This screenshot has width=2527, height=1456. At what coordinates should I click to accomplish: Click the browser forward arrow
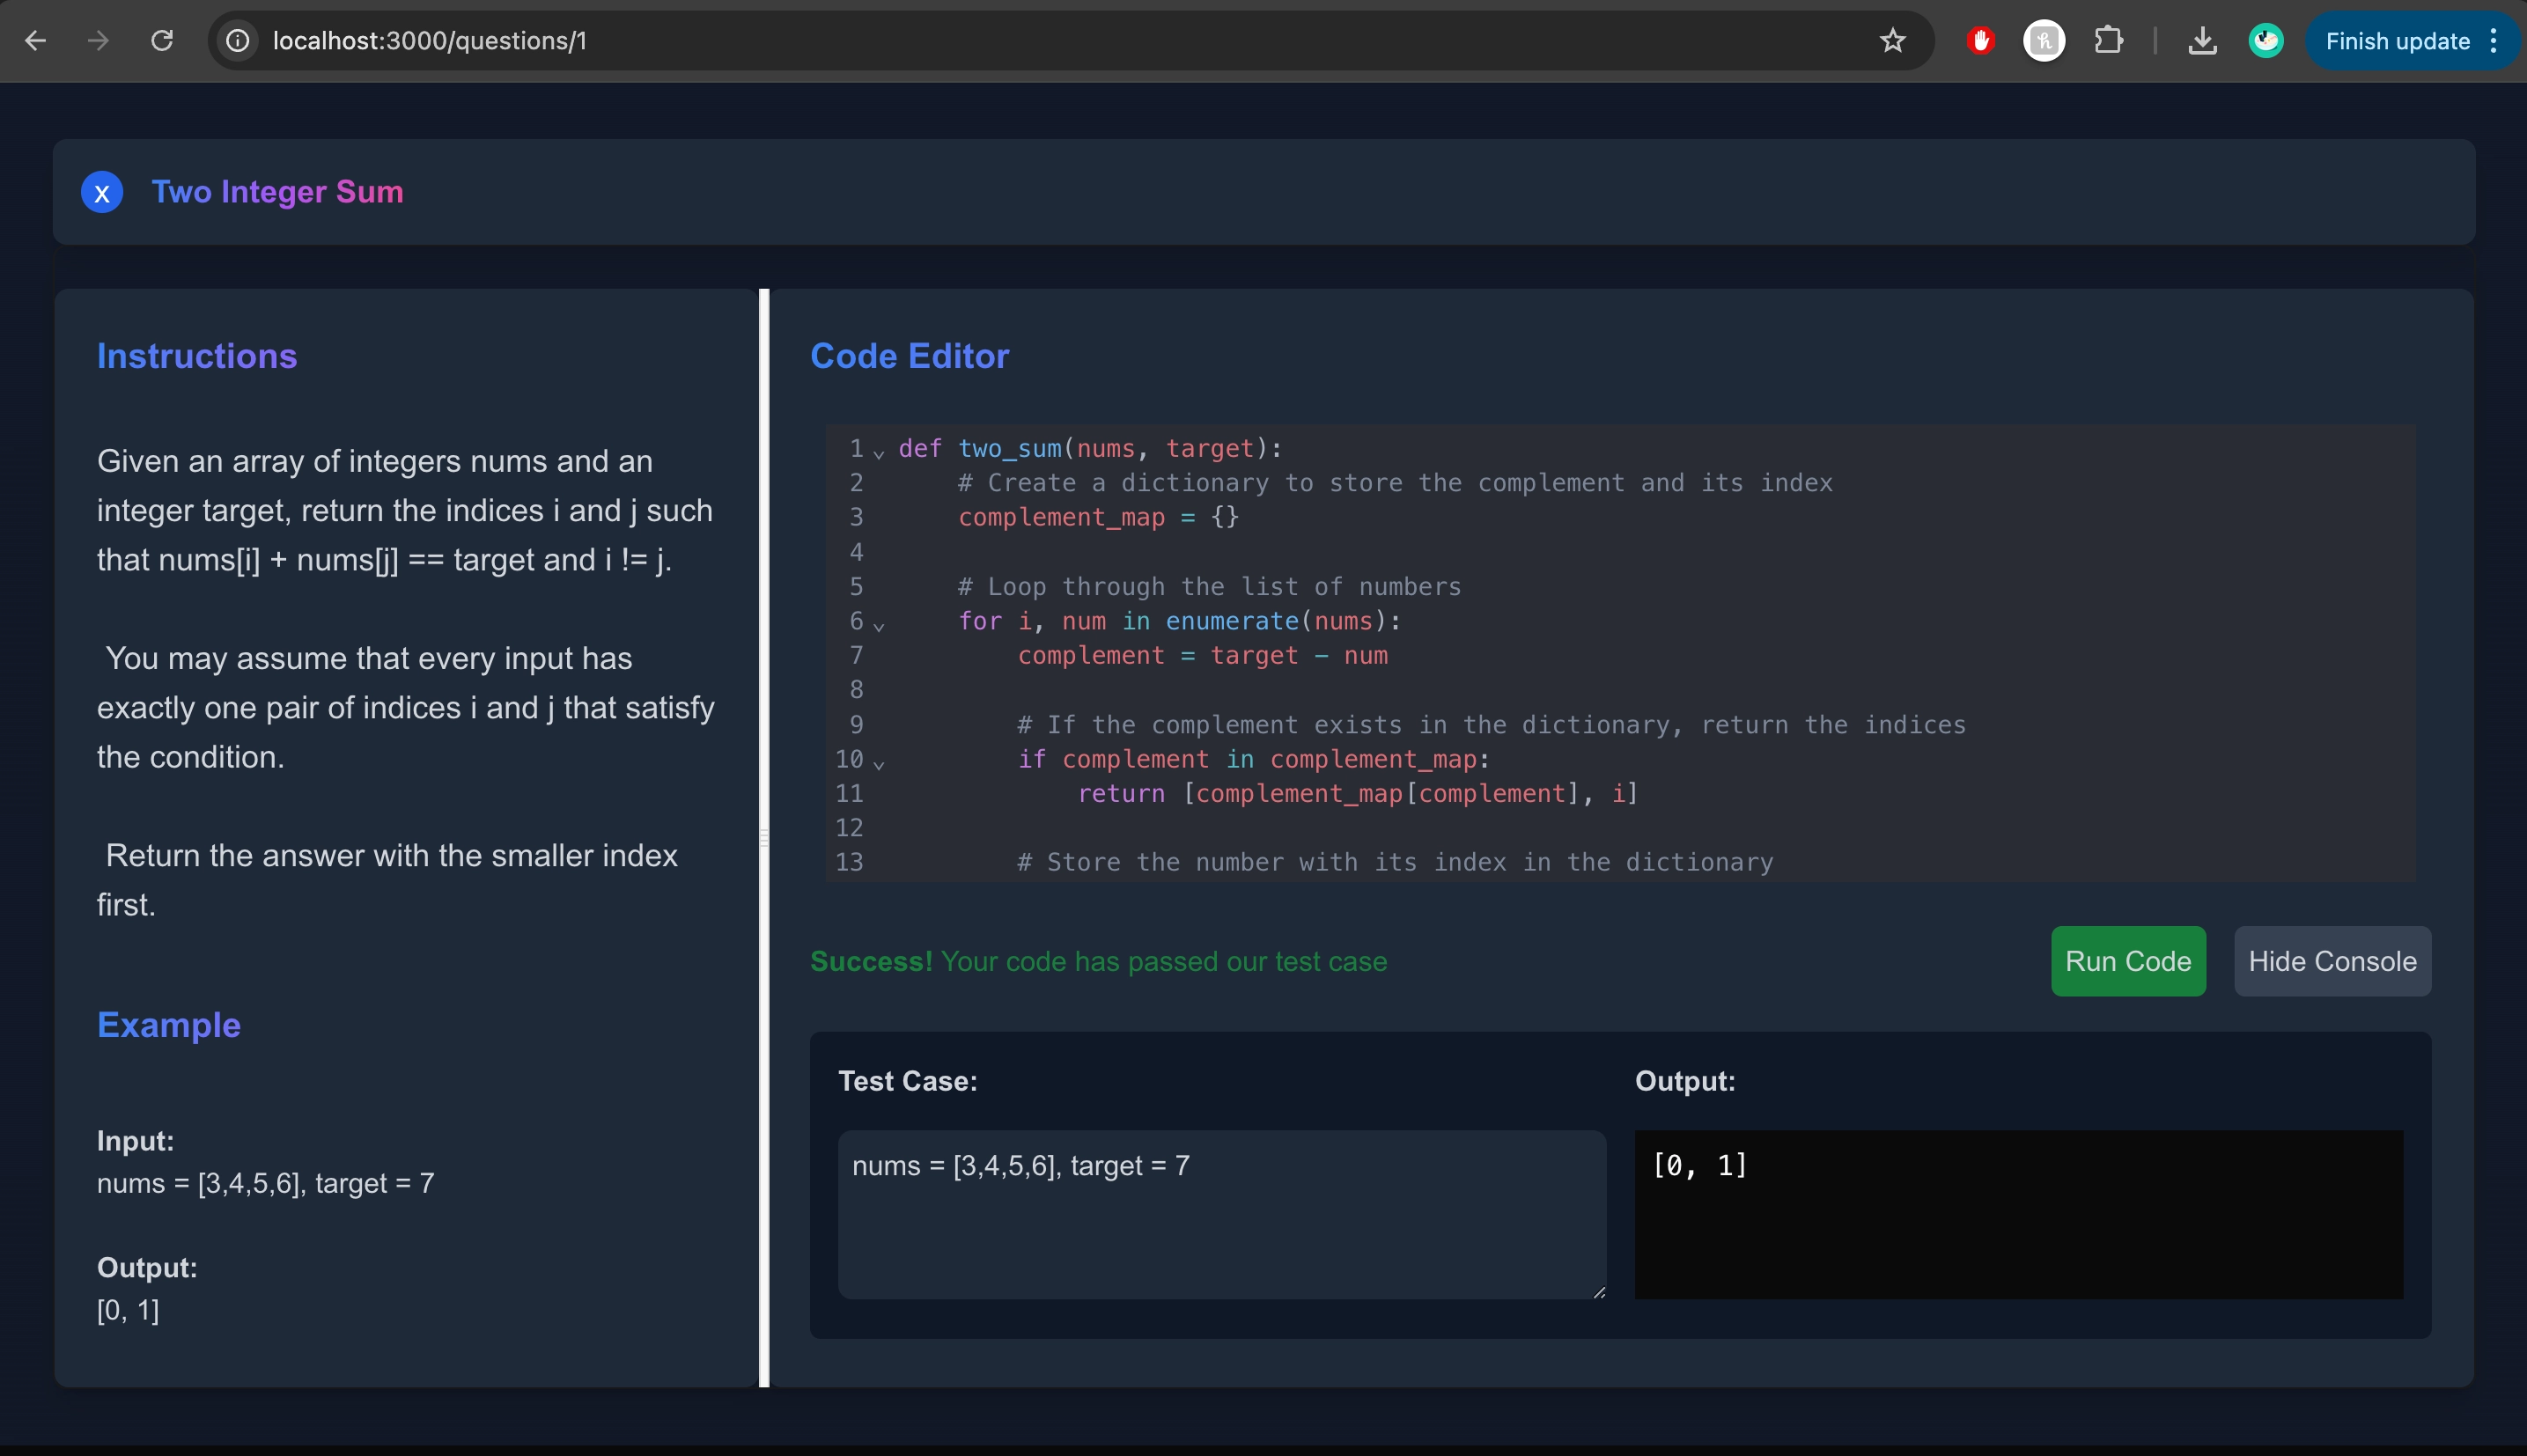[x=98, y=41]
